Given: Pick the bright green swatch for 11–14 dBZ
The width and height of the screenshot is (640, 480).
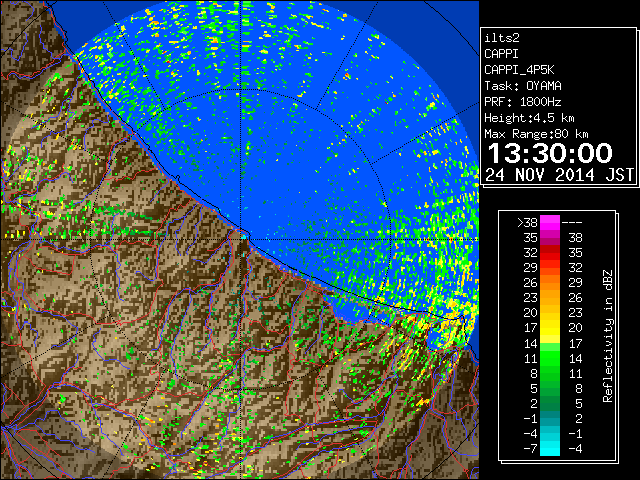Looking at the screenshot, I should pyautogui.click(x=550, y=358).
